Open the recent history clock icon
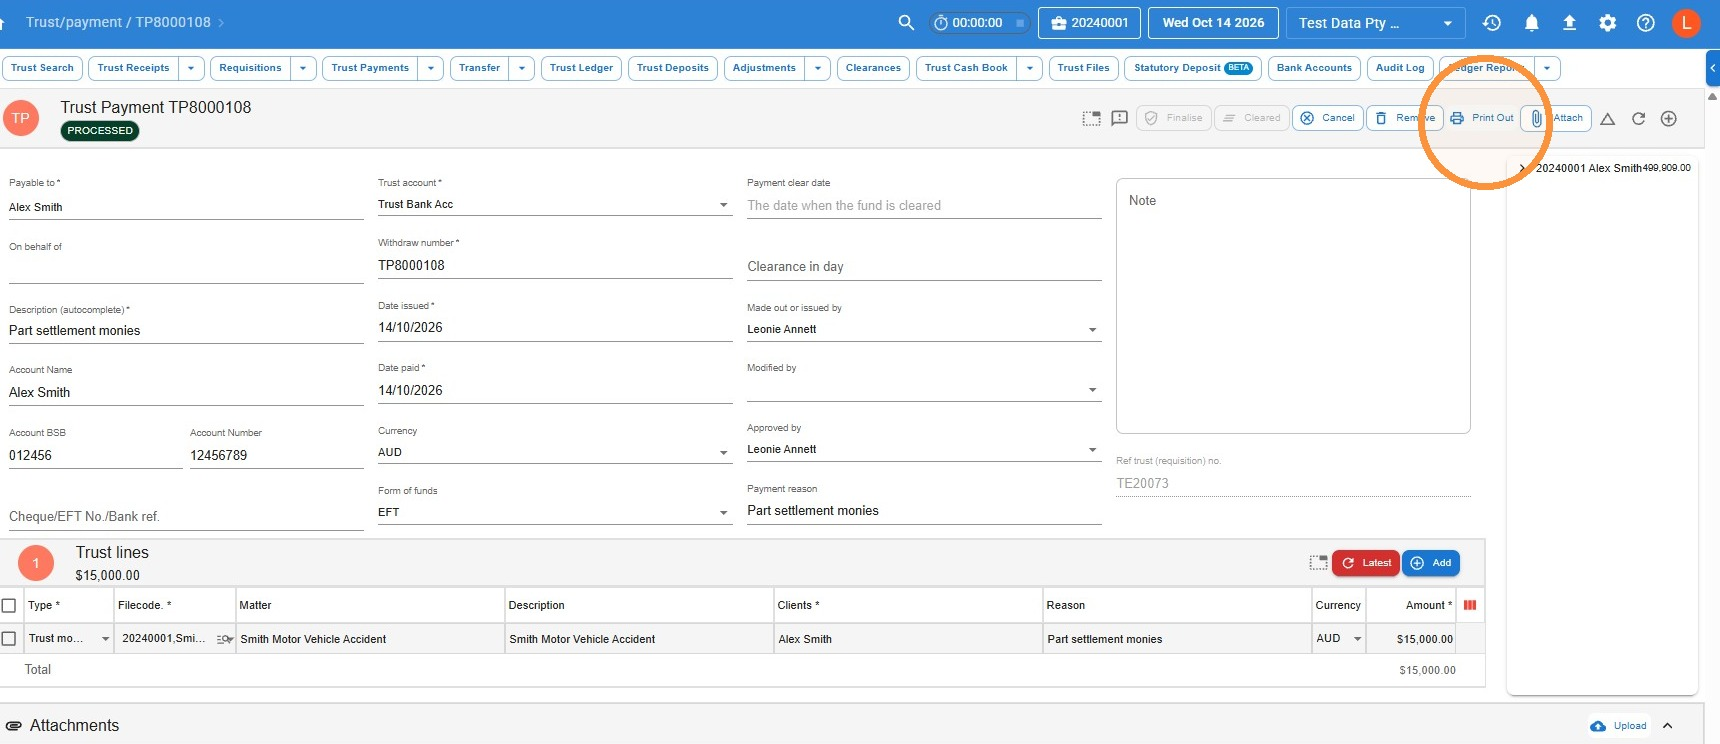This screenshot has height=744, width=1720. 1492,22
